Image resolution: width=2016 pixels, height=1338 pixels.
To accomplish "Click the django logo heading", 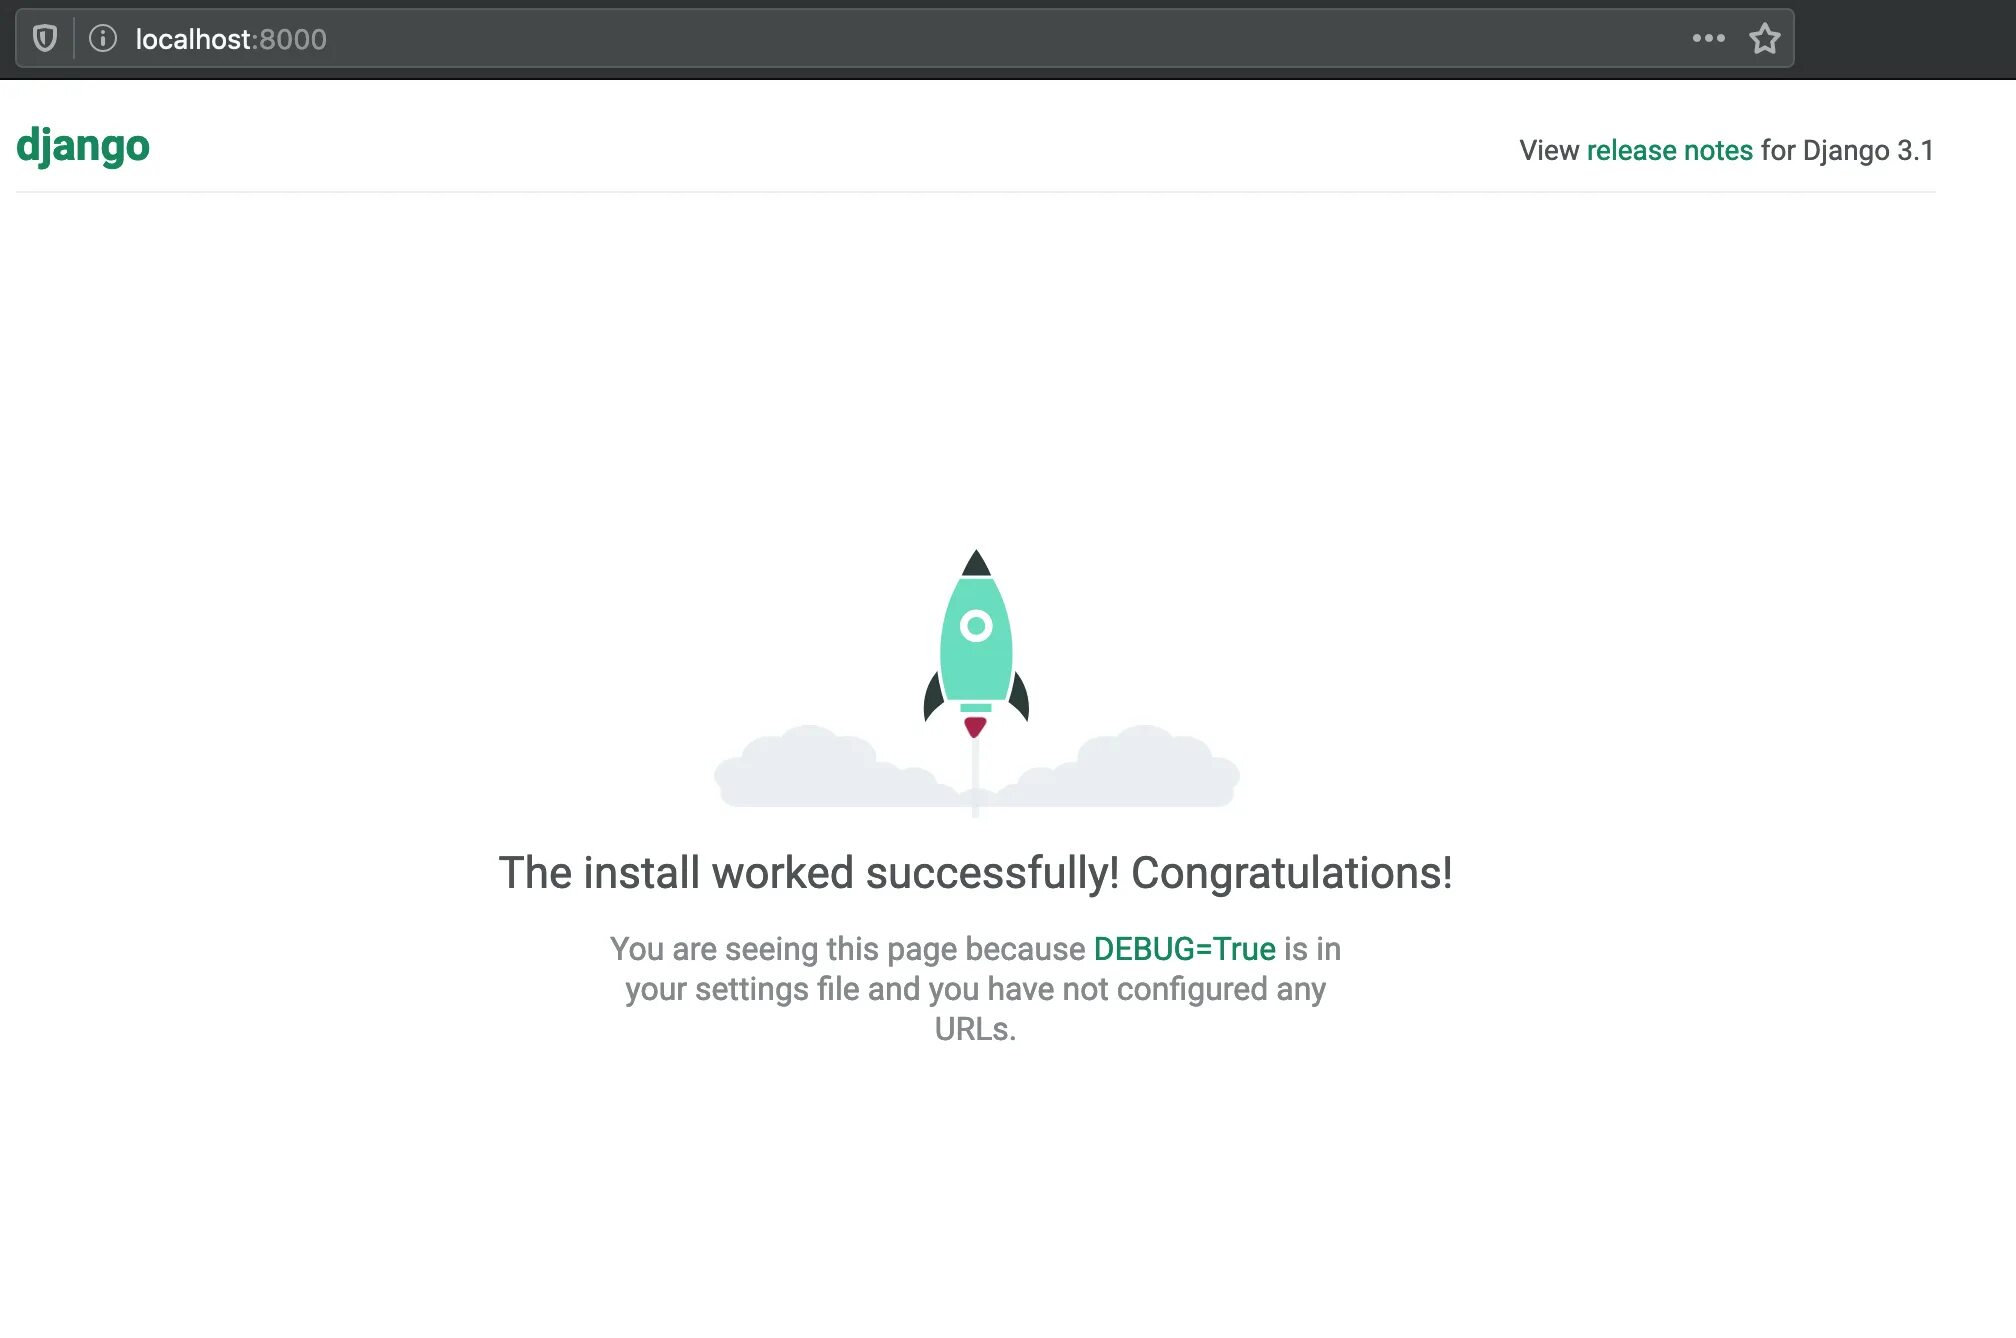I will click(83, 146).
